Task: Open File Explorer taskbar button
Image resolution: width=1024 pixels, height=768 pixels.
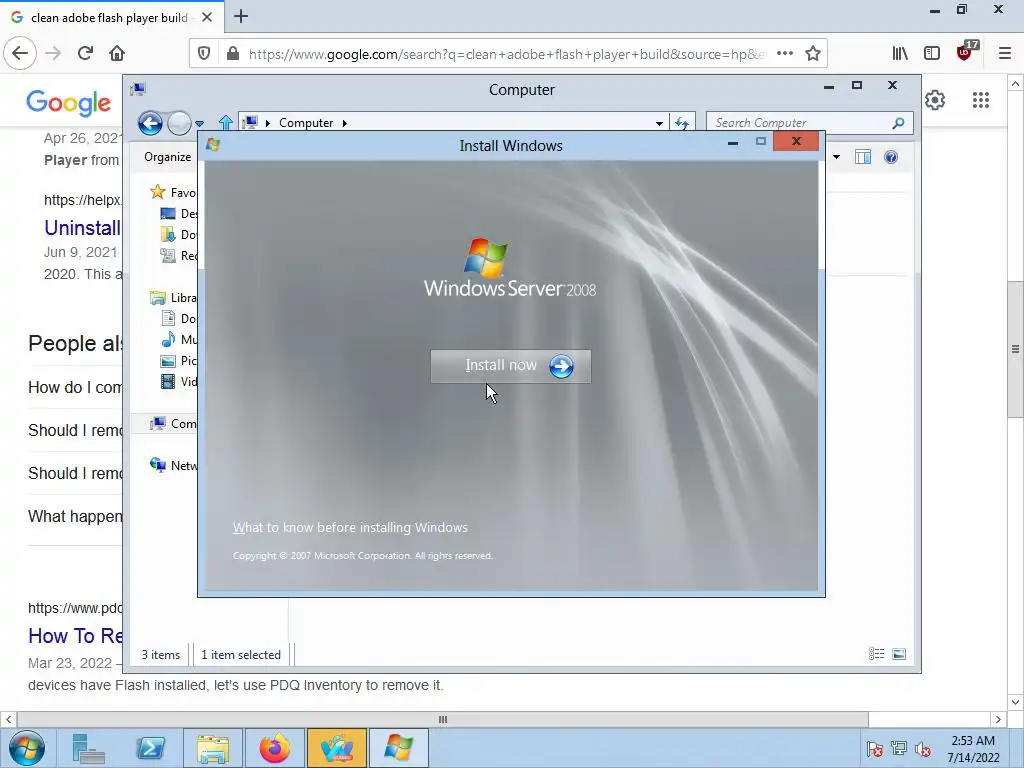Action: 213,748
